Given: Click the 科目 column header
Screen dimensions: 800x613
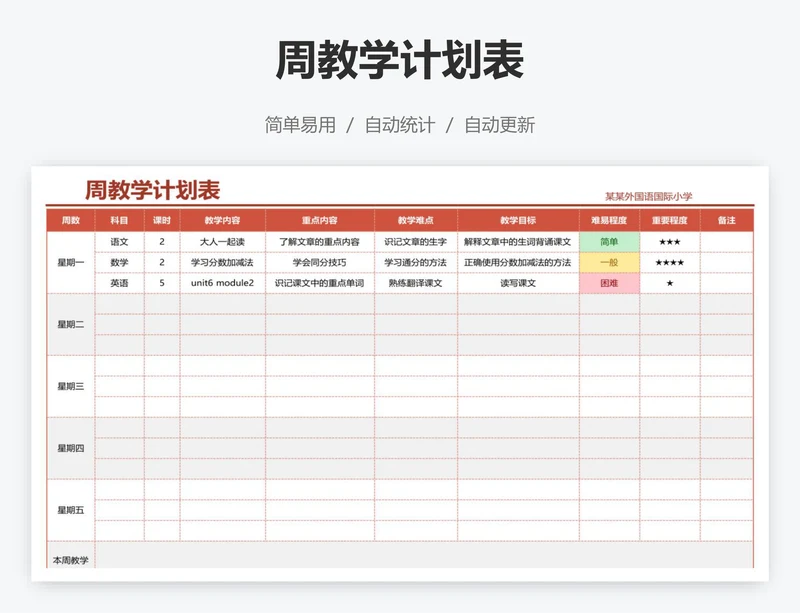Looking at the screenshot, I should (x=119, y=220).
